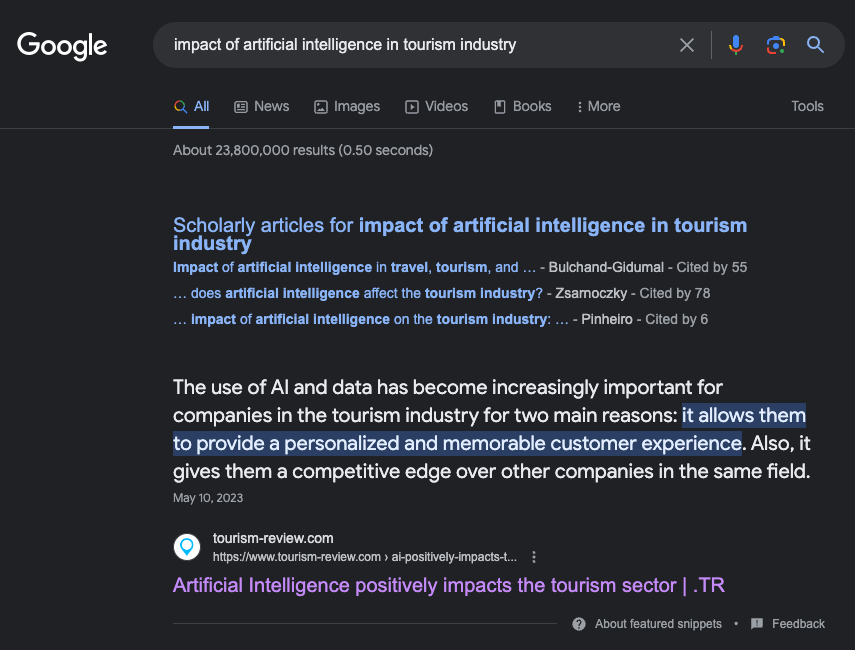Screen dimensions: 855x650
Task: Open the tourism-review.com source name
Action: (x=273, y=538)
